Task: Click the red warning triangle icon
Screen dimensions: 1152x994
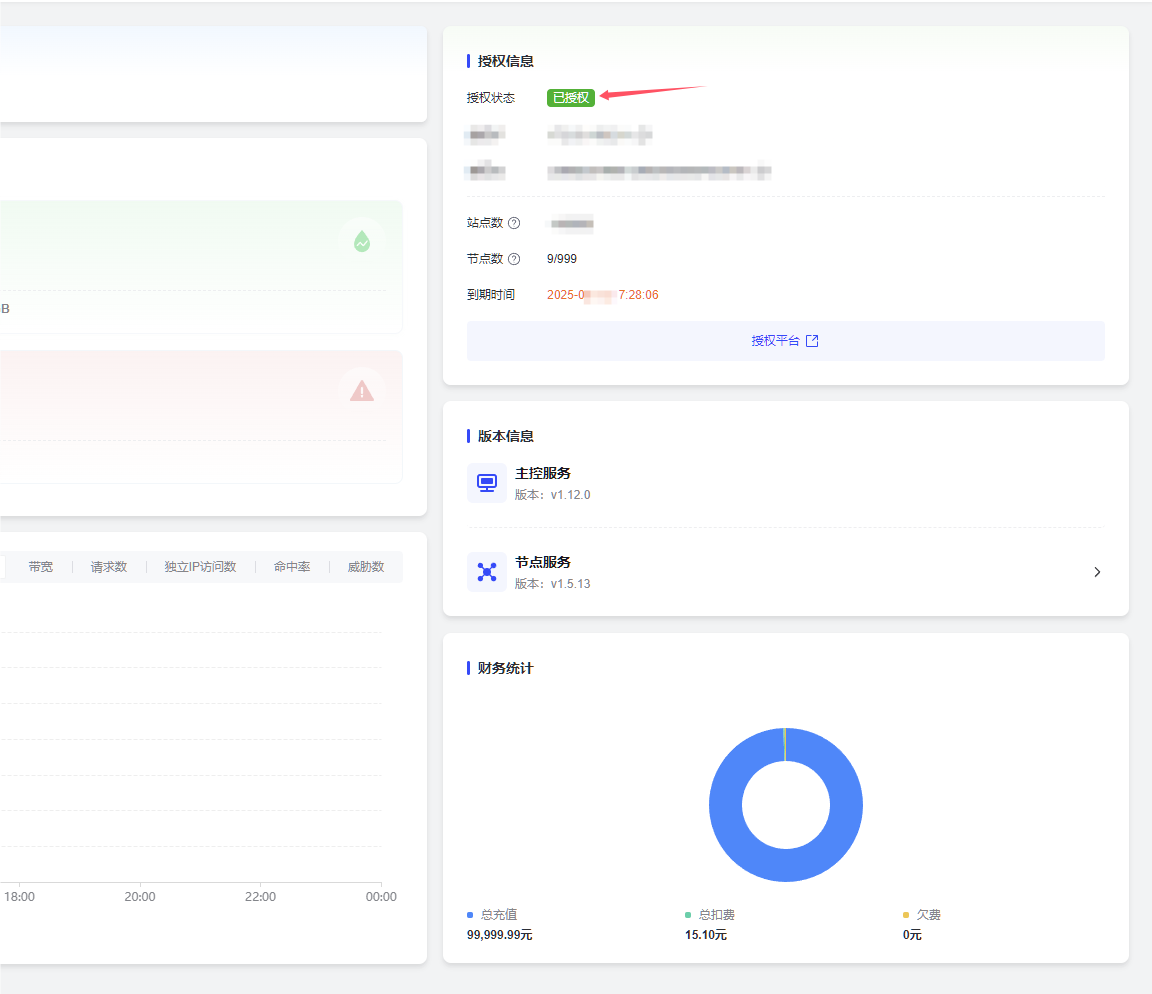Action: pyautogui.click(x=361, y=391)
